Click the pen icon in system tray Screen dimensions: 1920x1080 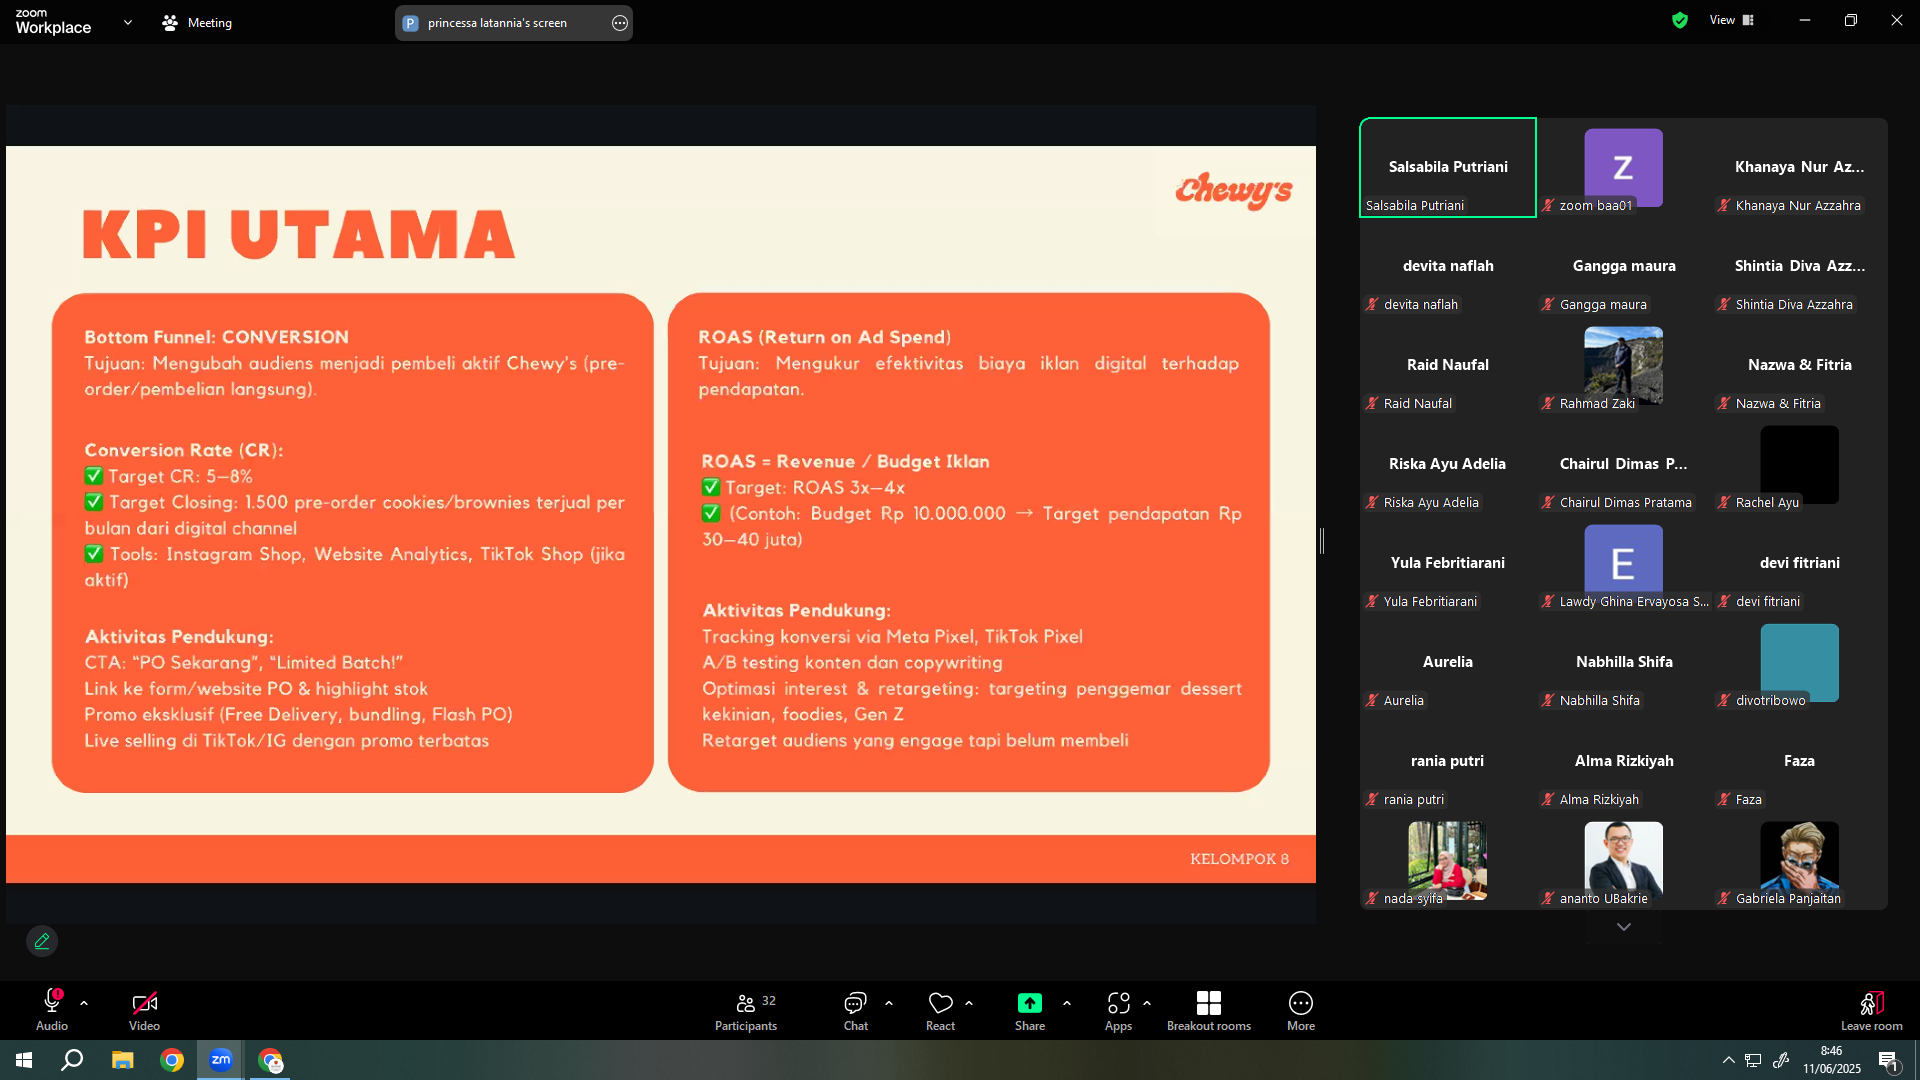(1780, 1060)
